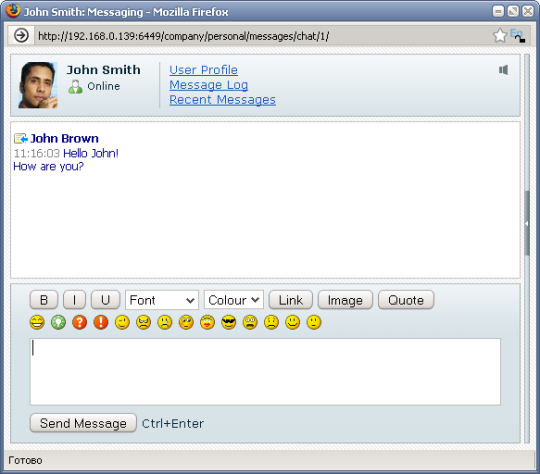Click the John Brown sender name
Viewport: 540px width, 474px height.
pyautogui.click(x=64, y=138)
